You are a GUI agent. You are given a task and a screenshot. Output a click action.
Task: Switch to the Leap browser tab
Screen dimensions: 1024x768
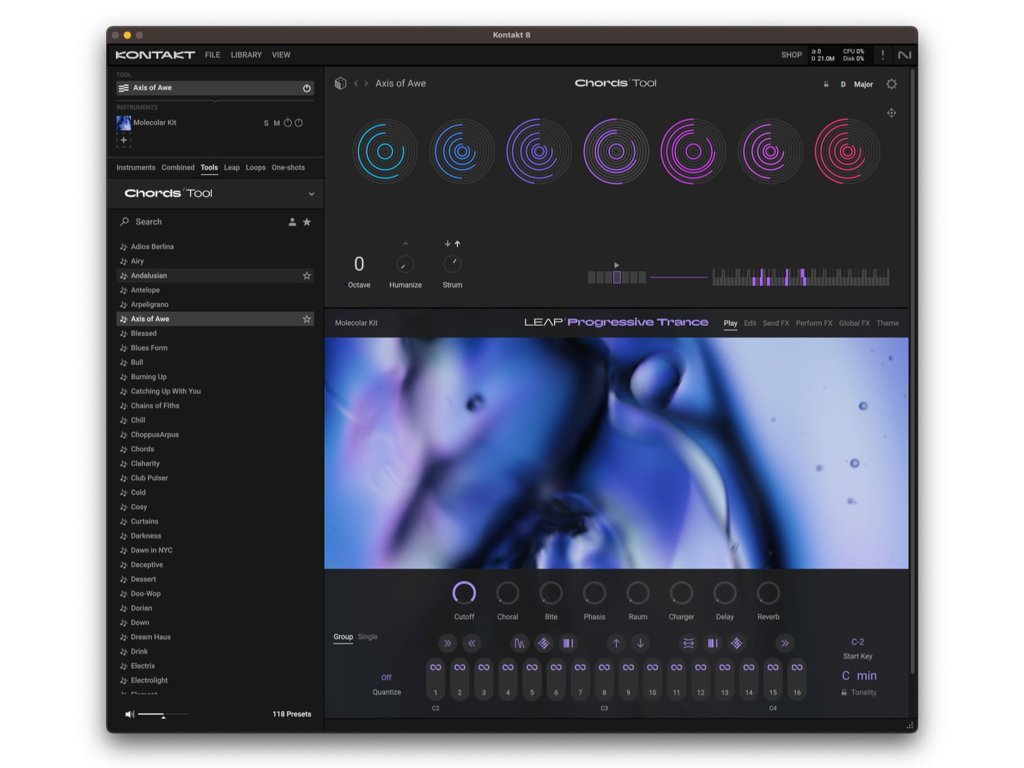click(x=232, y=167)
